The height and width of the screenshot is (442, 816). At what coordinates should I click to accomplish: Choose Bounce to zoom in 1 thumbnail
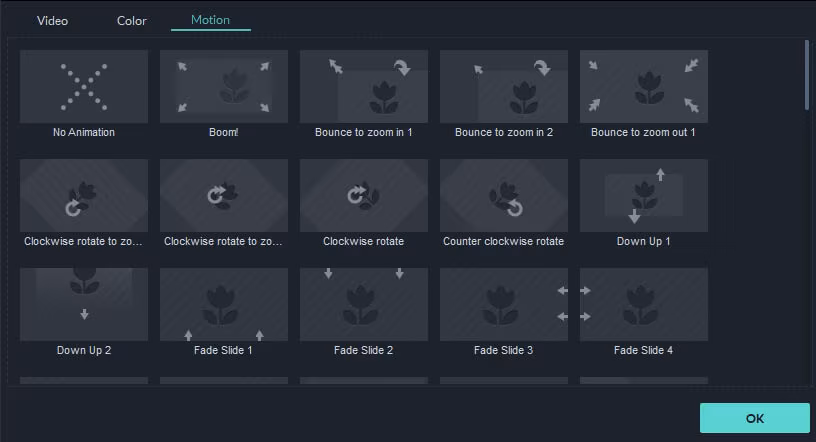[364, 86]
